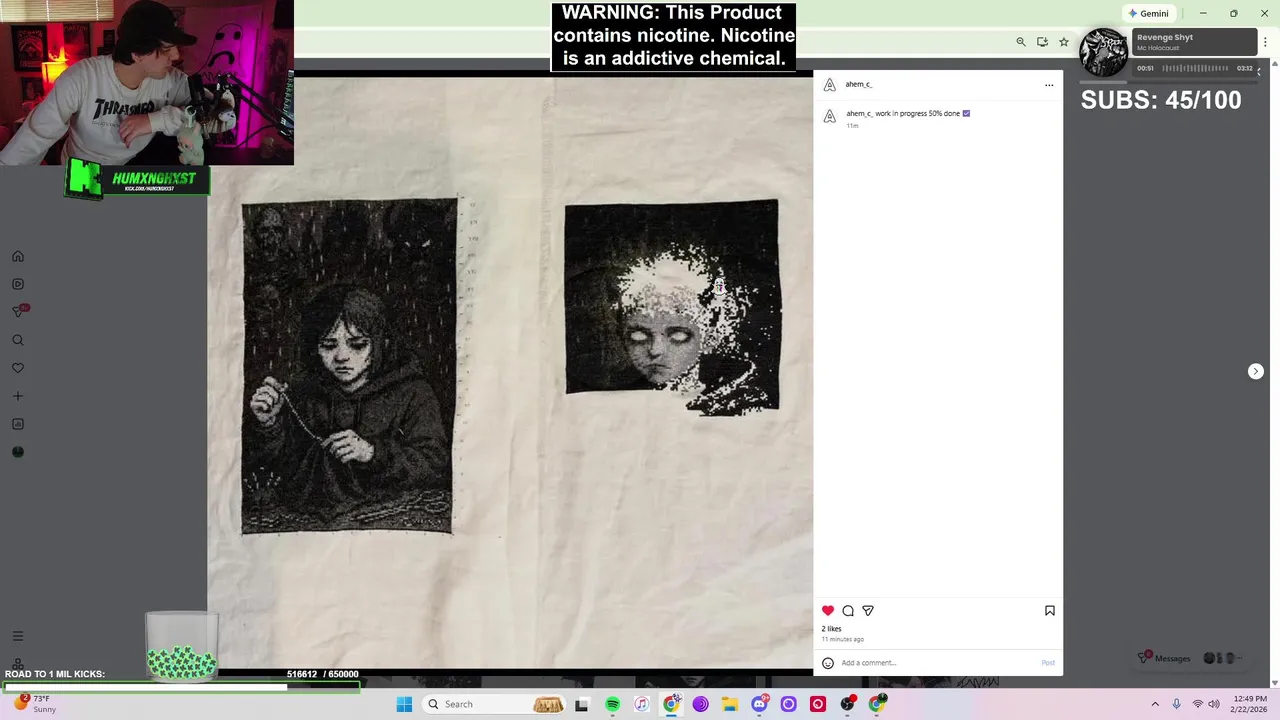Screen dimensions: 1280x720
Task: Open the Windows Start menu
Action: (x=404, y=704)
